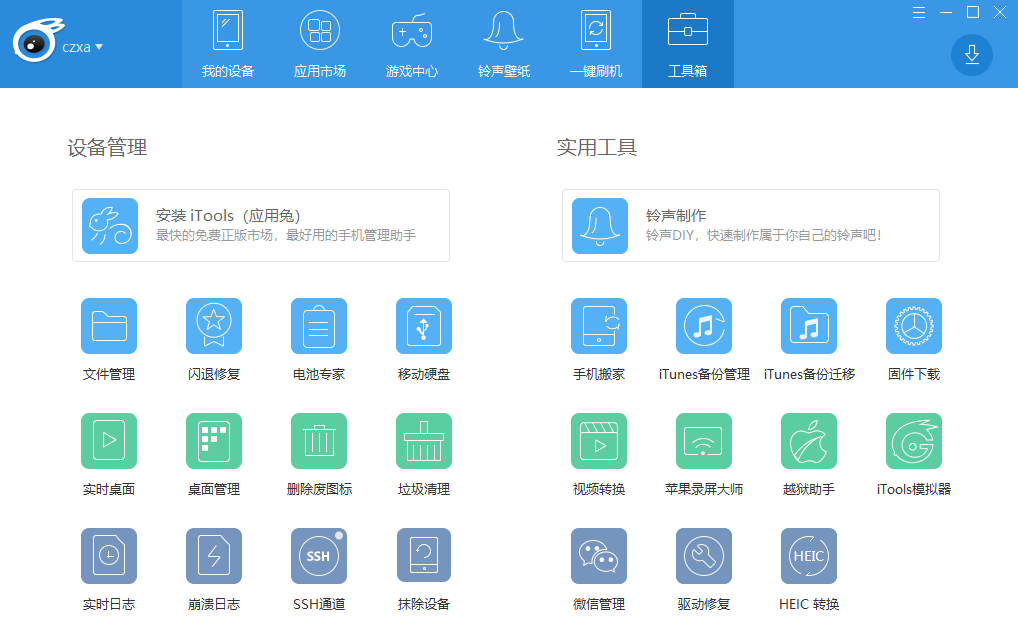Click the download manager arrow button
The height and width of the screenshot is (633, 1018).
[971, 55]
